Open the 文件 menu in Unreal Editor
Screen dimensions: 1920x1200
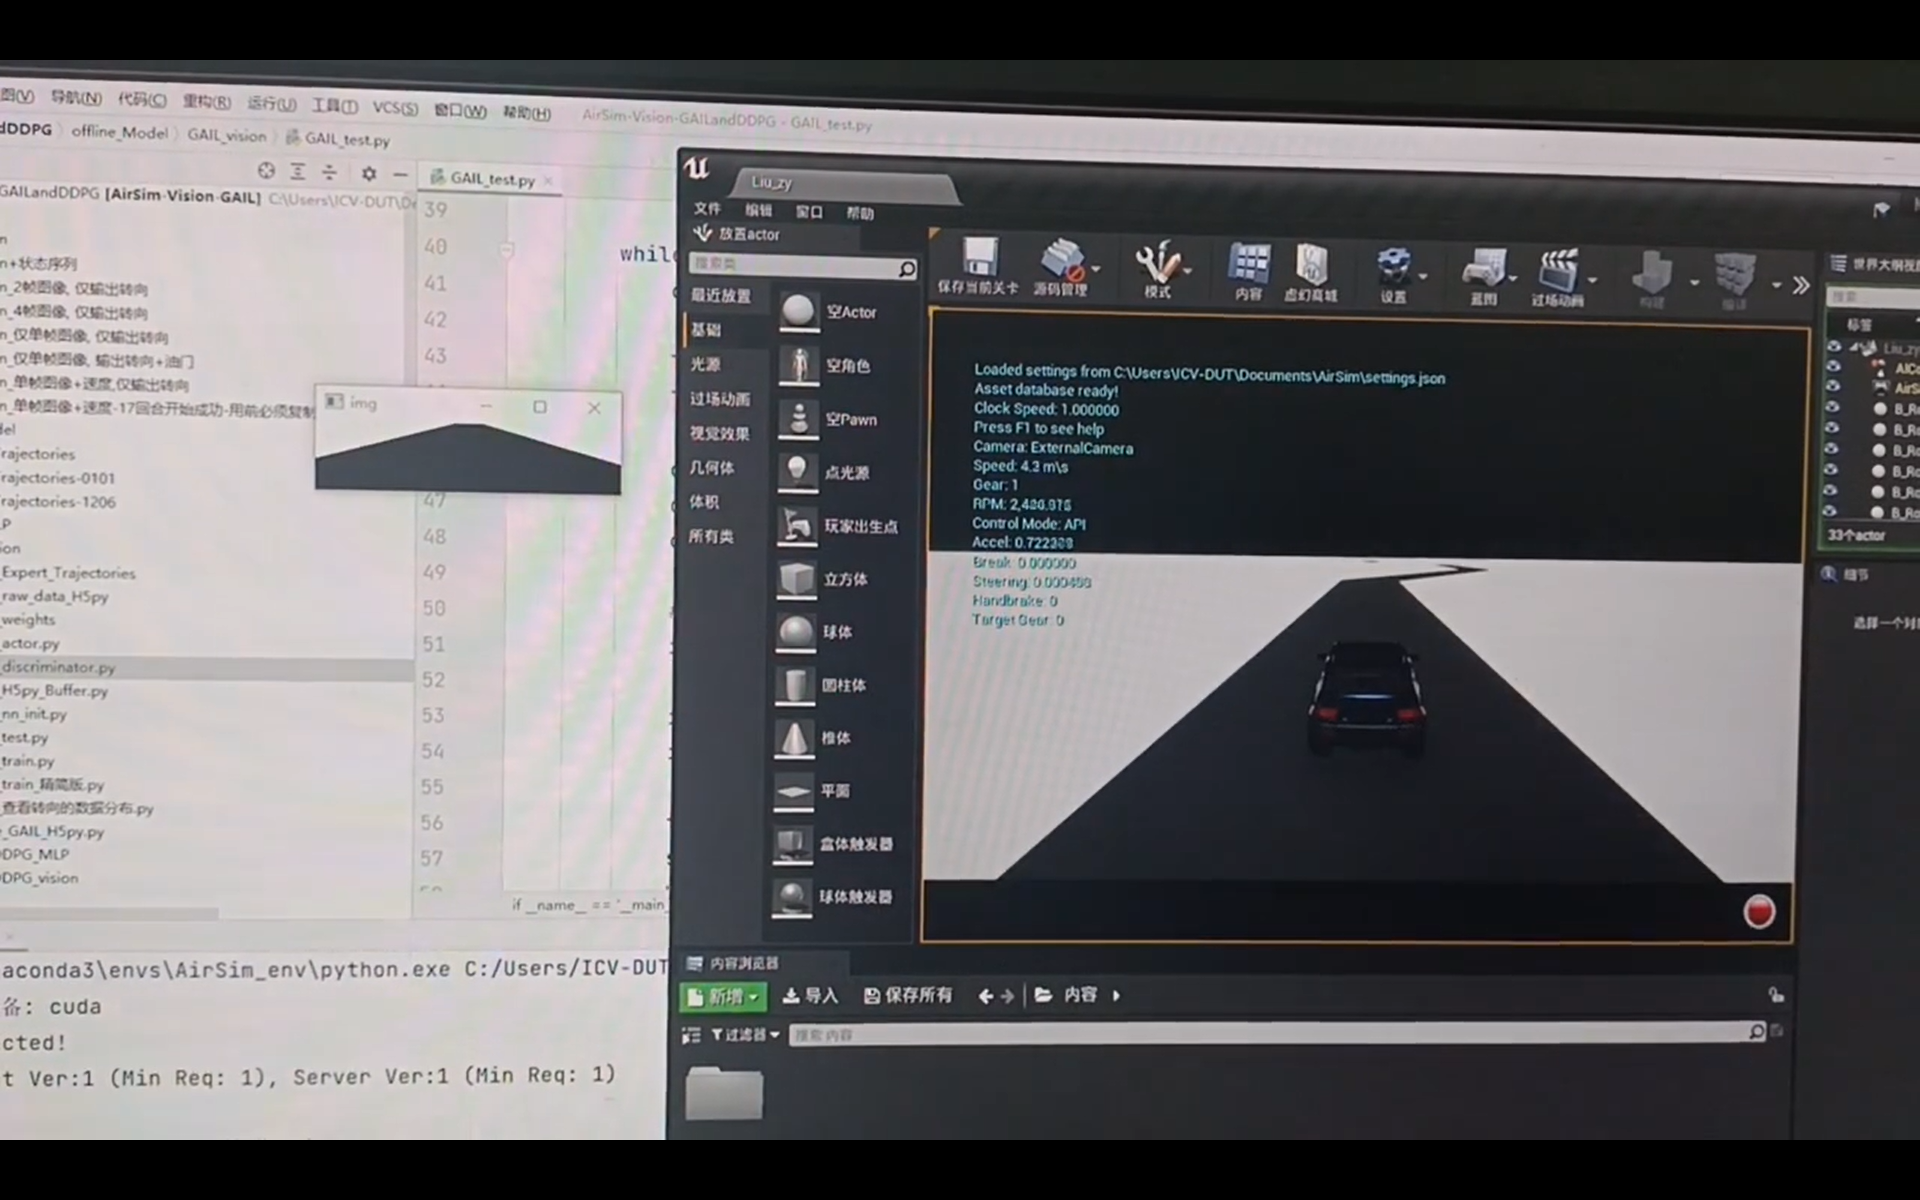[x=707, y=209]
